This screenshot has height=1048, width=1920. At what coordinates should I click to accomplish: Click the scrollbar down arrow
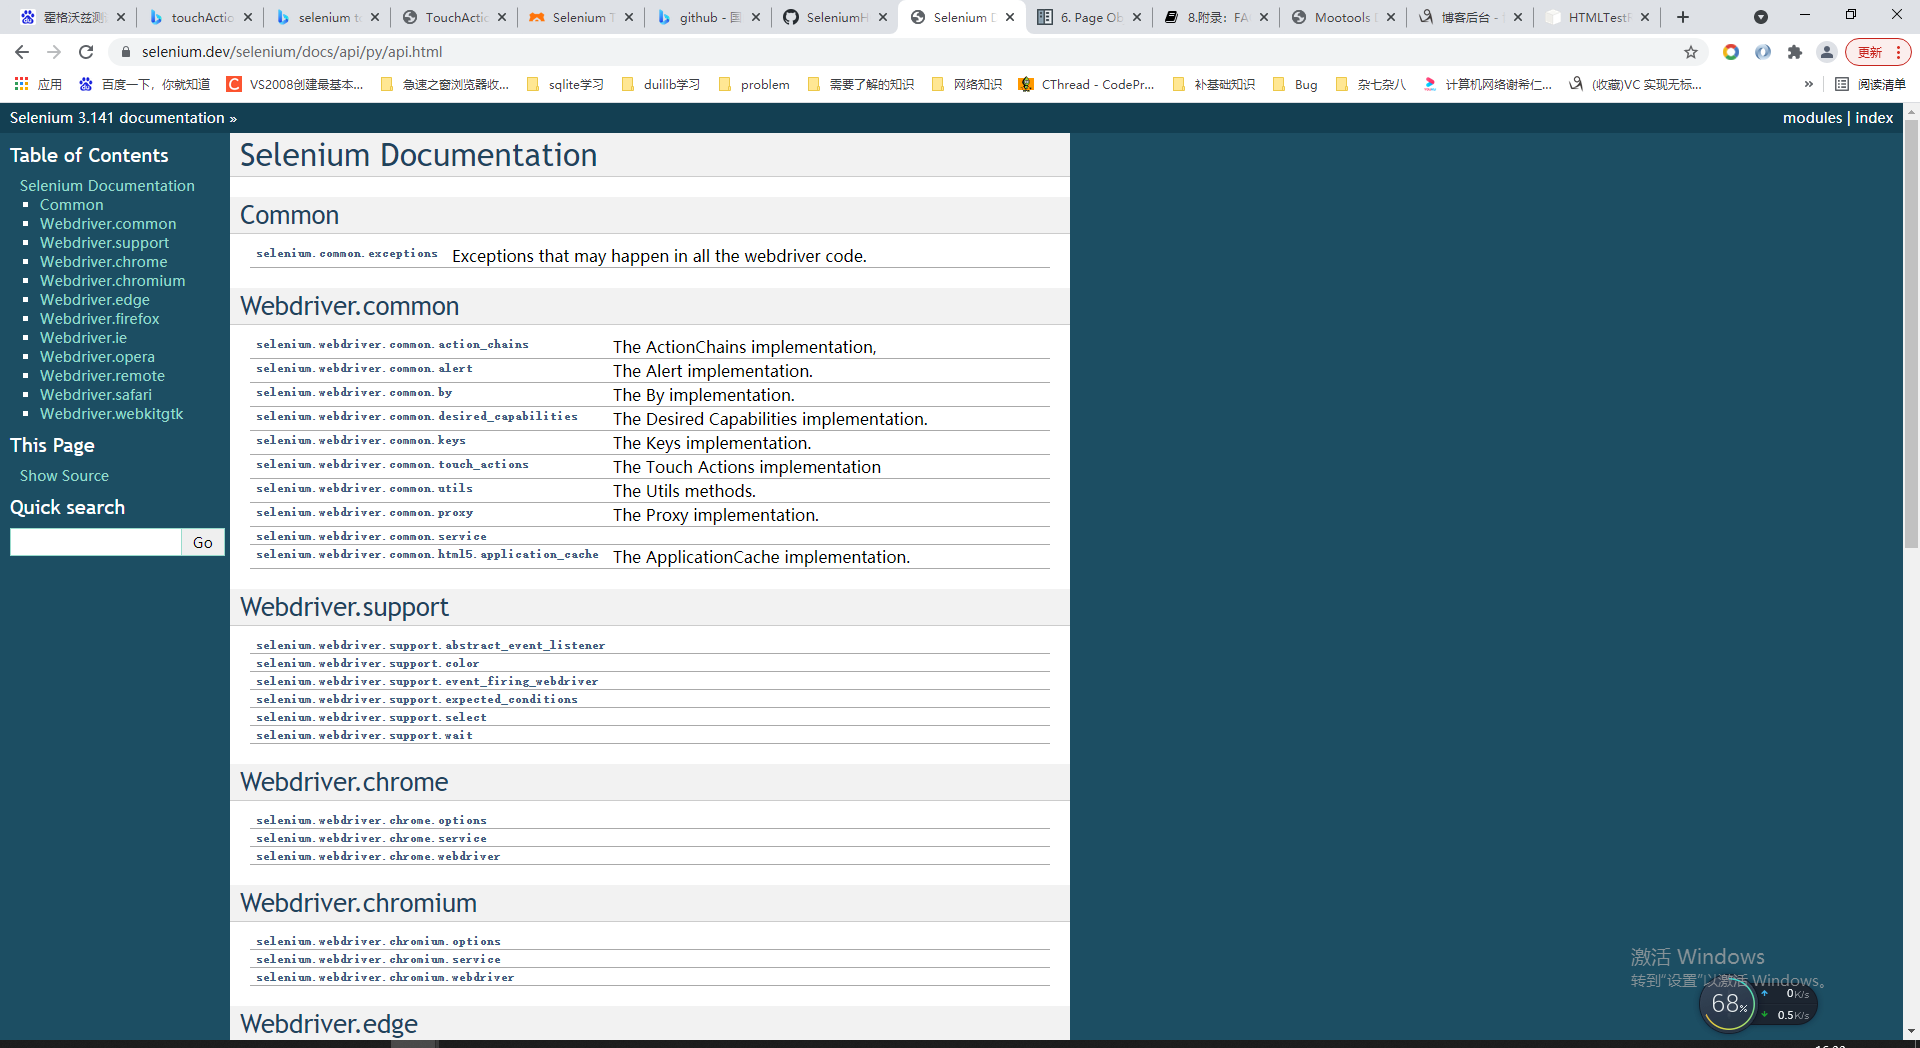coord(1911,1031)
